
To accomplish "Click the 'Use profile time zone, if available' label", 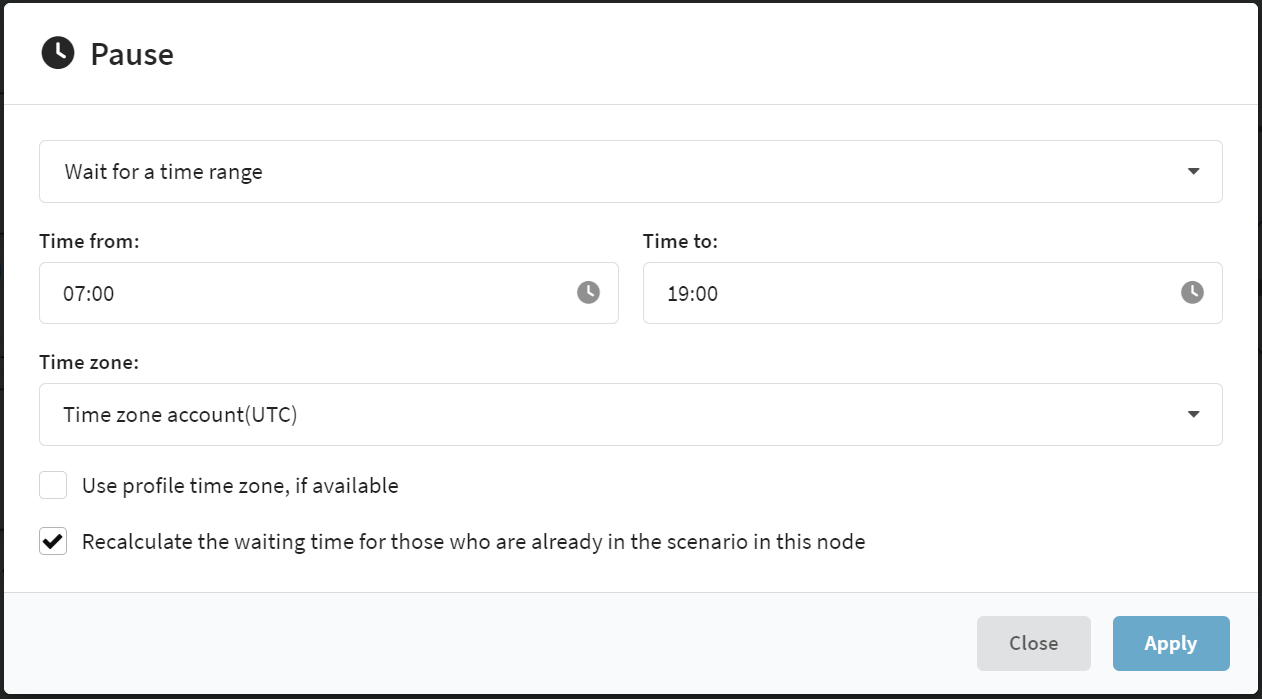I will point(240,486).
